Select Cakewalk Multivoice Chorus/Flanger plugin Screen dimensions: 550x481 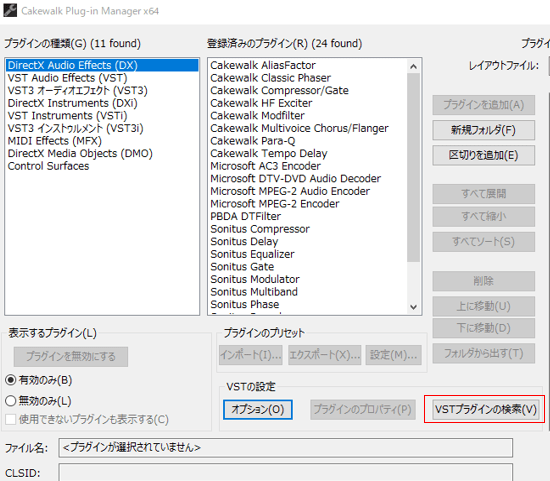(308, 128)
